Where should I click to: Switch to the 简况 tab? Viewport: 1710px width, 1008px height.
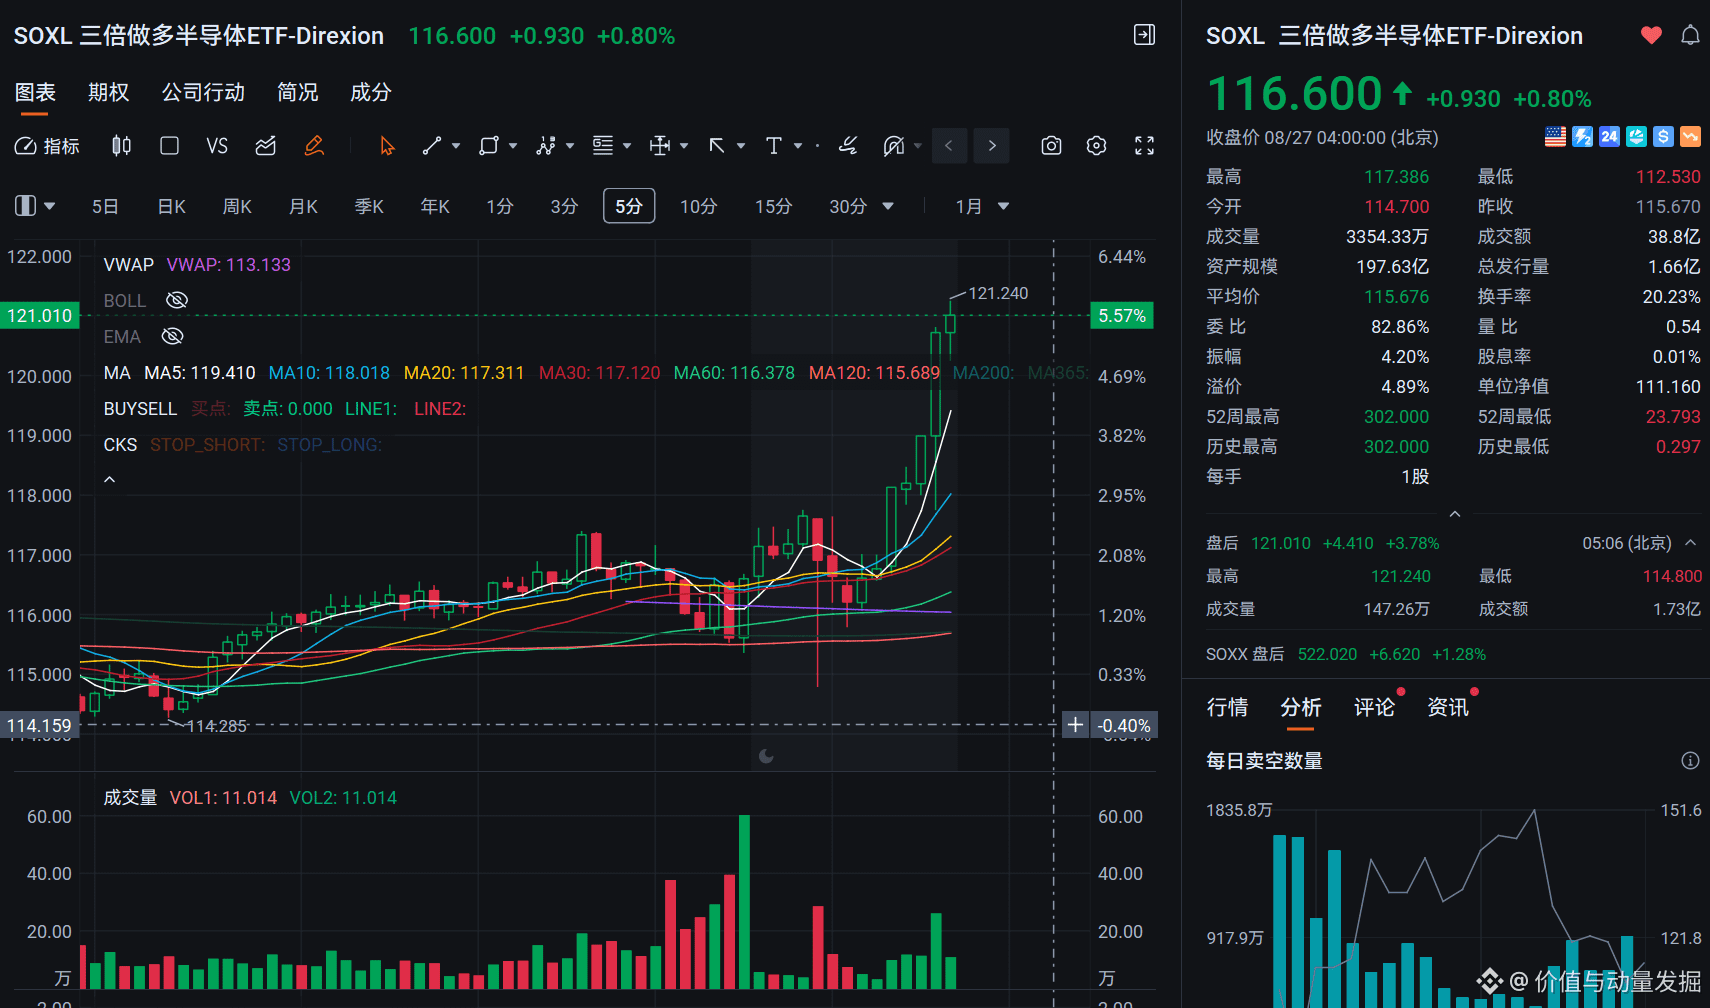297,92
